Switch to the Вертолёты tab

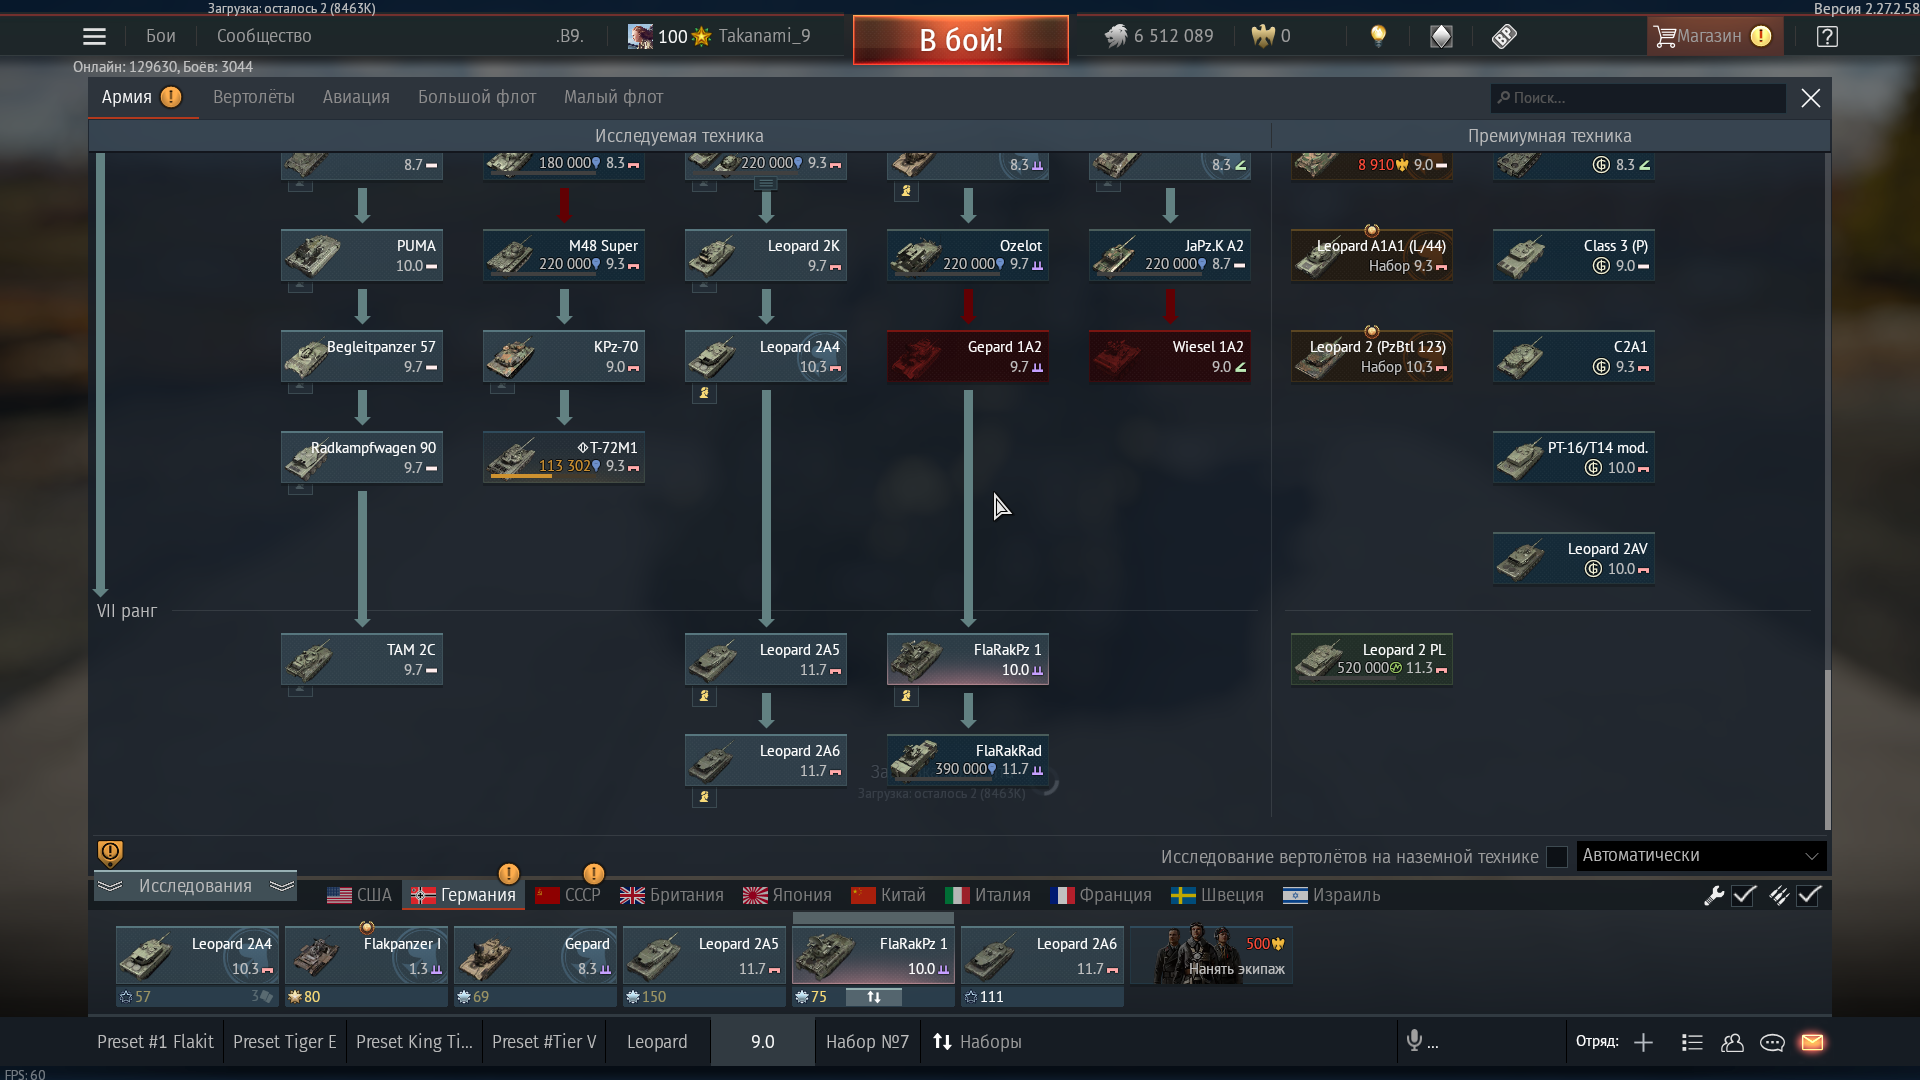[x=254, y=97]
